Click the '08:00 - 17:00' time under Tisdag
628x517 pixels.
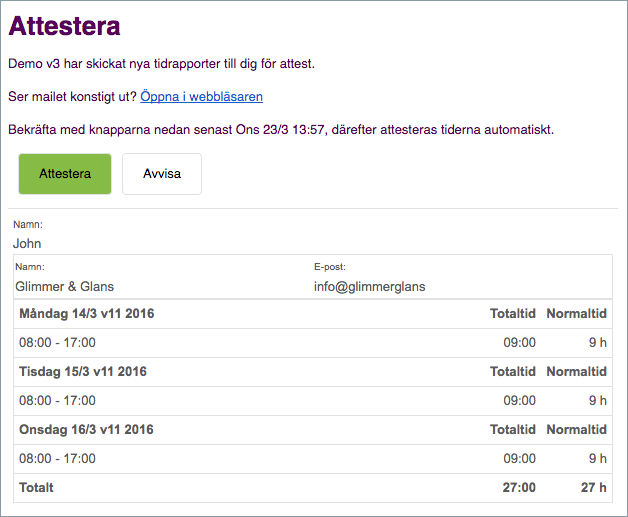coord(57,400)
